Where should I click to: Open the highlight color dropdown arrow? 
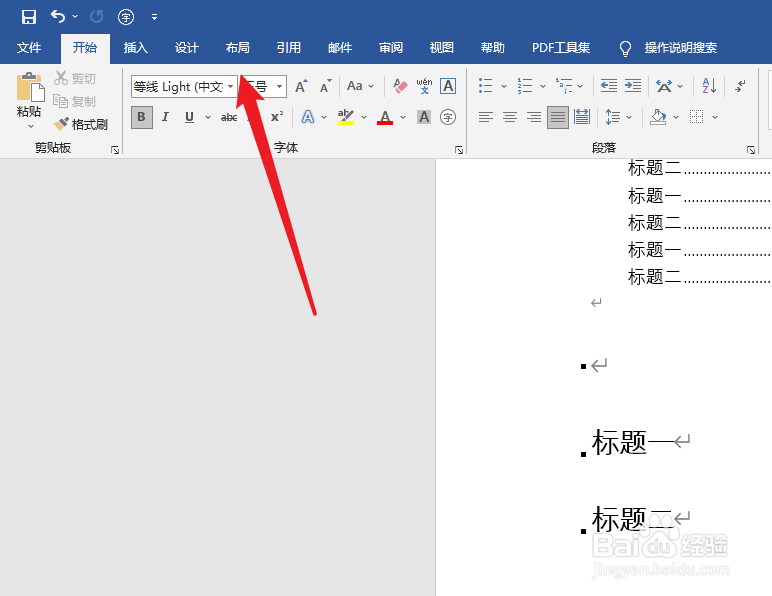(364, 117)
